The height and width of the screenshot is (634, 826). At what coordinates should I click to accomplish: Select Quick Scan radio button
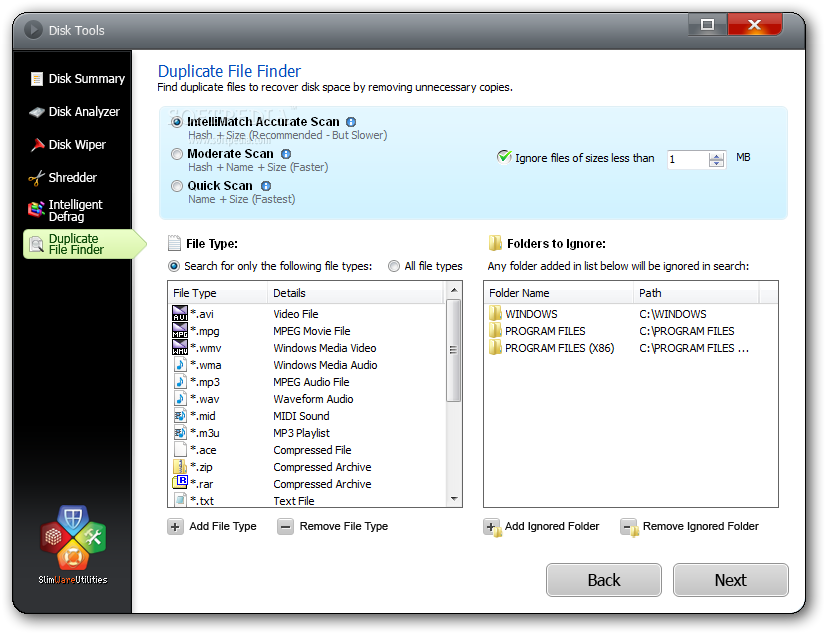pyautogui.click(x=177, y=186)
